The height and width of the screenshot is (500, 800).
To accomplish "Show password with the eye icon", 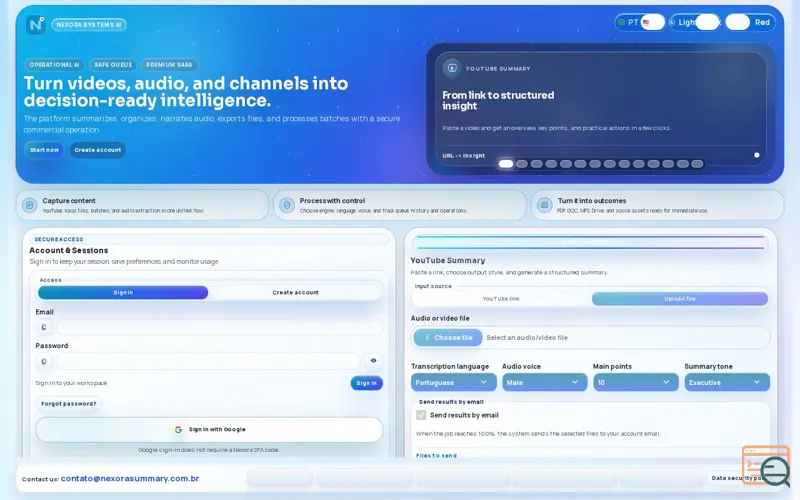I will [x=373, y=360].
